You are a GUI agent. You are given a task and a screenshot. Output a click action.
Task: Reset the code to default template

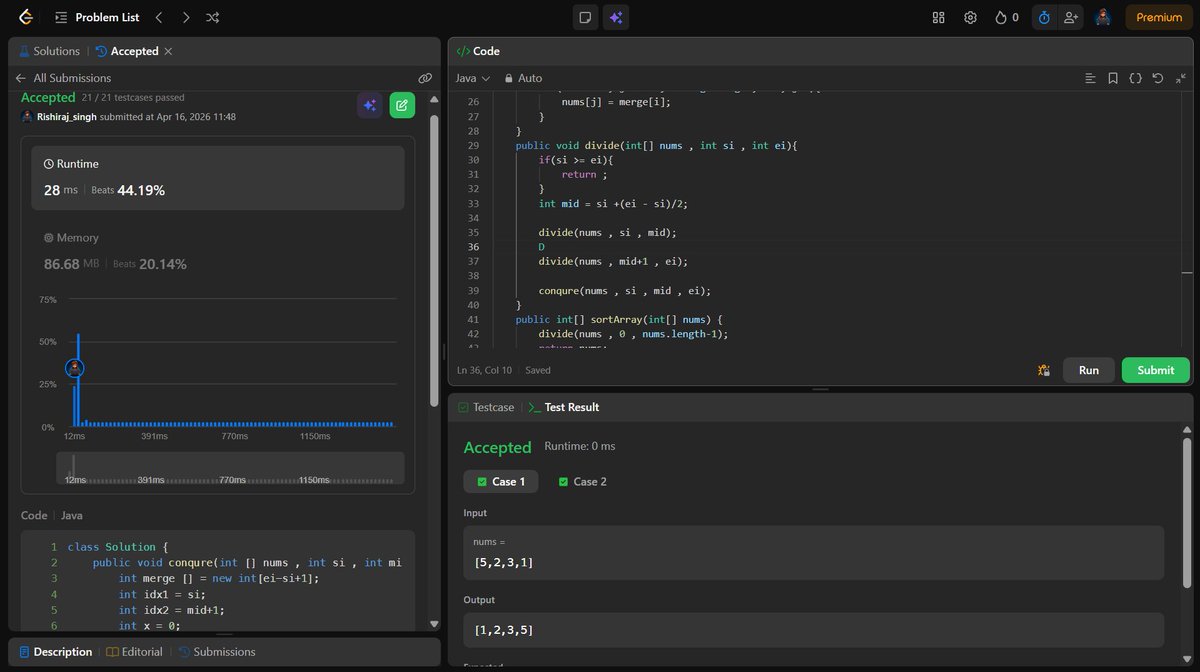tap(1158, 77)
